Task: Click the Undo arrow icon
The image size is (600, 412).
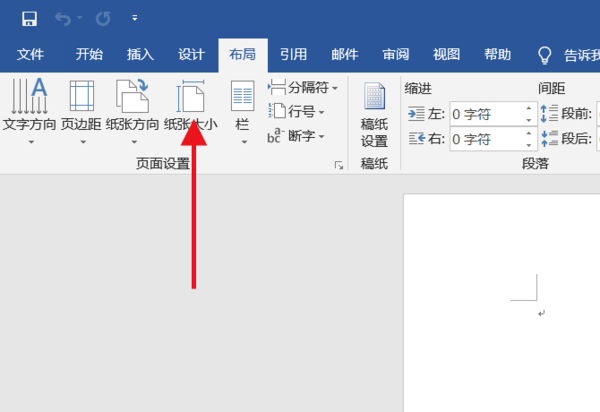Action: click(x=63, y=18)
